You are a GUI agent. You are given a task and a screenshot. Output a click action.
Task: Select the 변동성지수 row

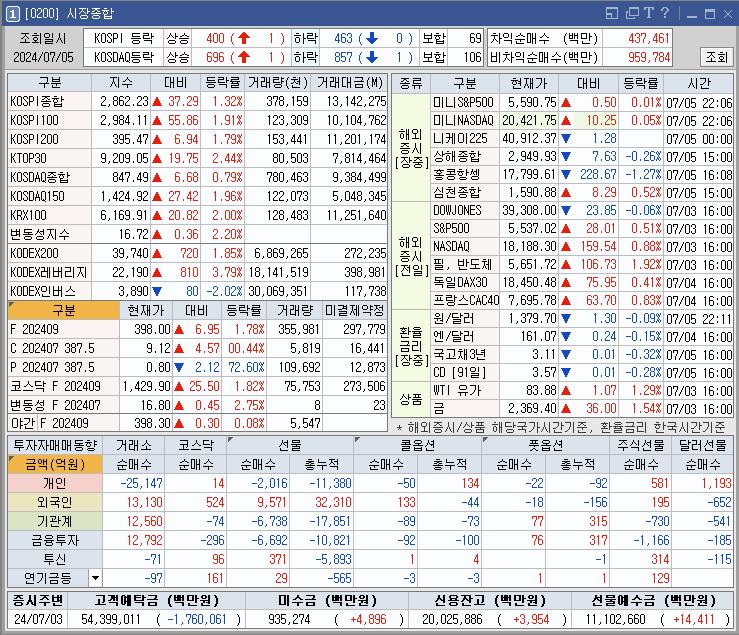click(197, 234)
